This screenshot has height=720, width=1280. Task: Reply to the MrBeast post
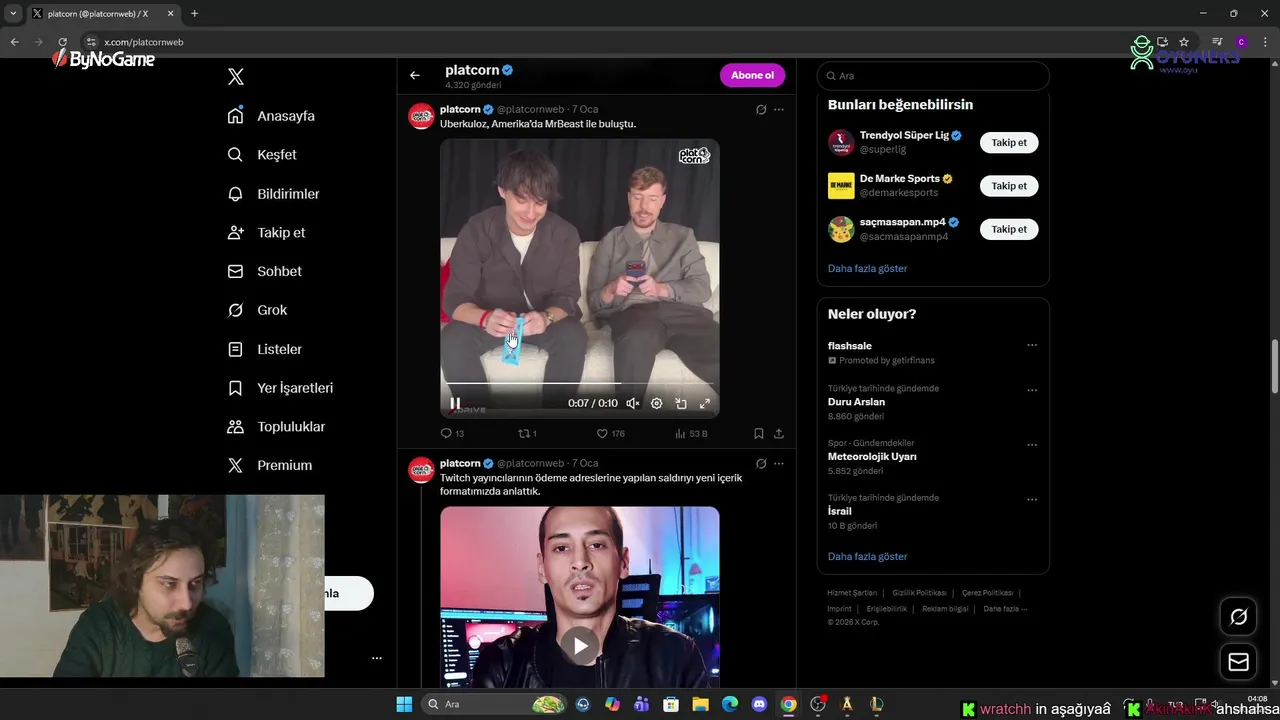pos(452,434)
